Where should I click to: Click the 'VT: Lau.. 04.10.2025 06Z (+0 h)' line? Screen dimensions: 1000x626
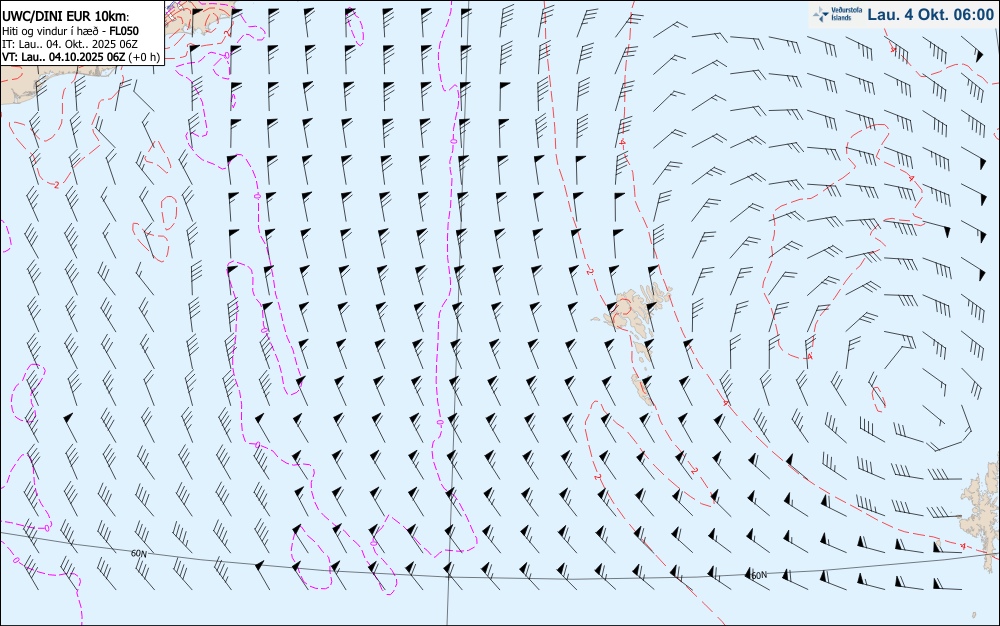(x=80, y=57)
